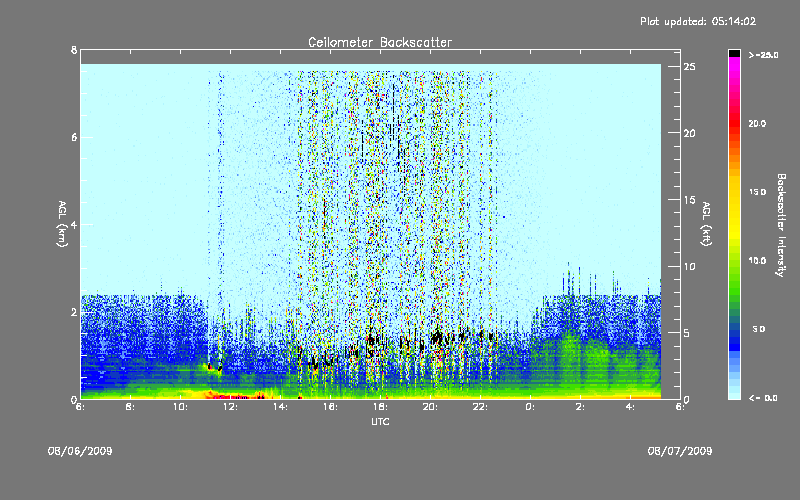The image size is (800, 500).
Task: Click the "10" kft tick on right axis
Action: pos(690,266)
